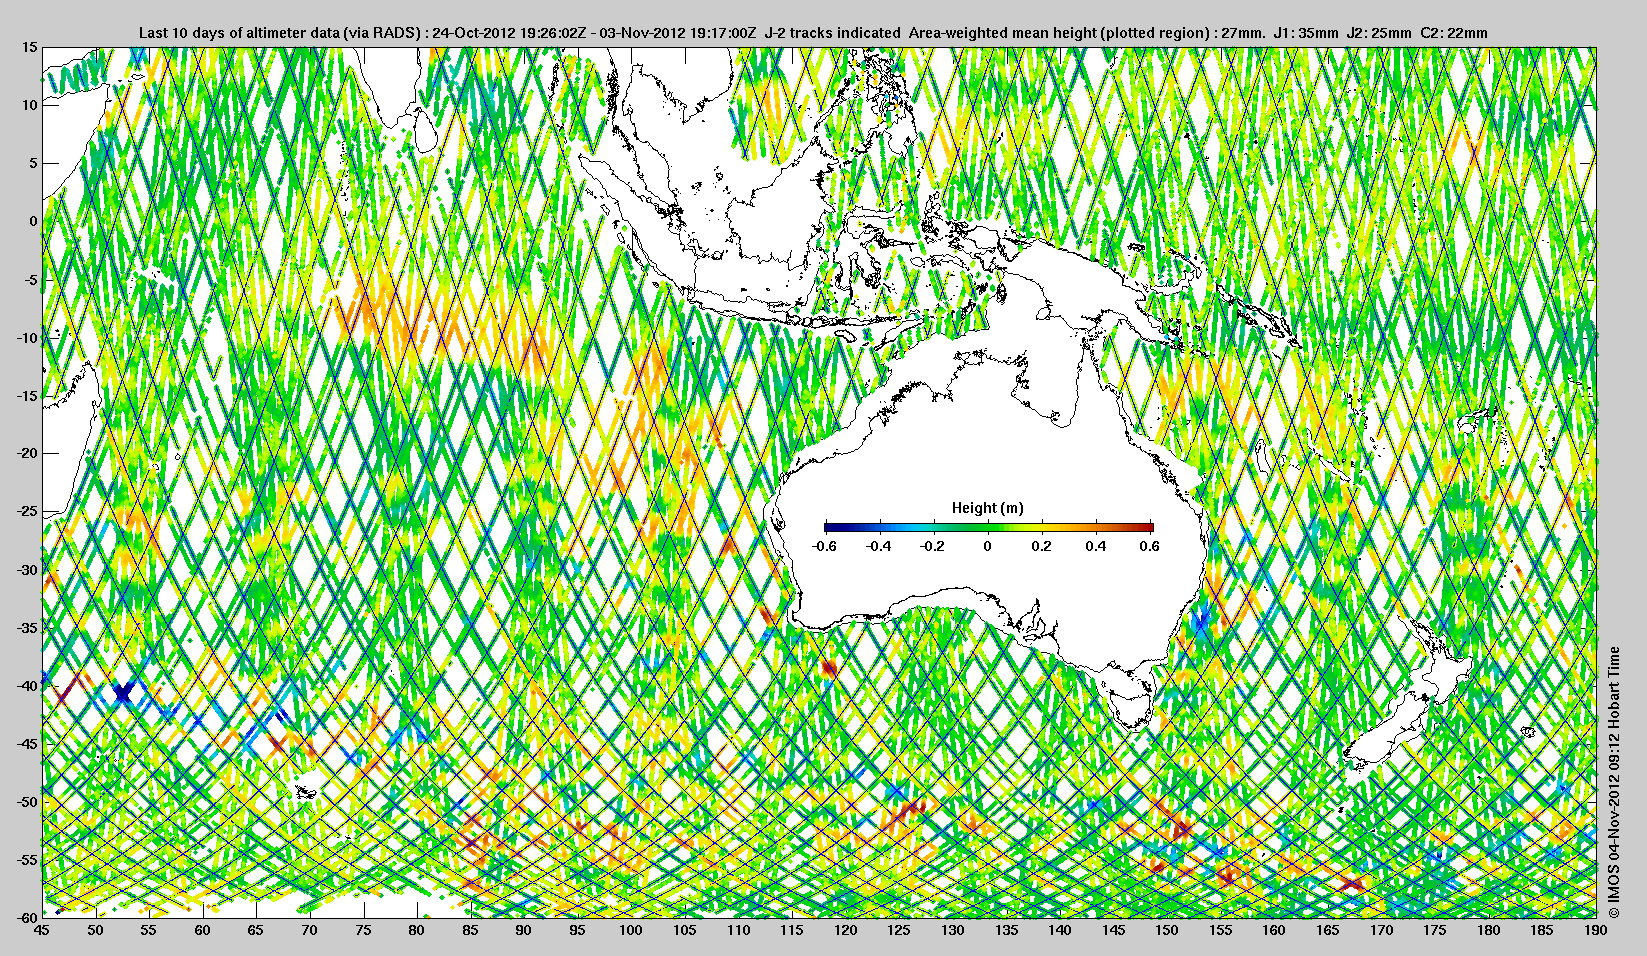Click latitude axis tick label 5
Viewport: 1647px width, 956px height.
34,163
